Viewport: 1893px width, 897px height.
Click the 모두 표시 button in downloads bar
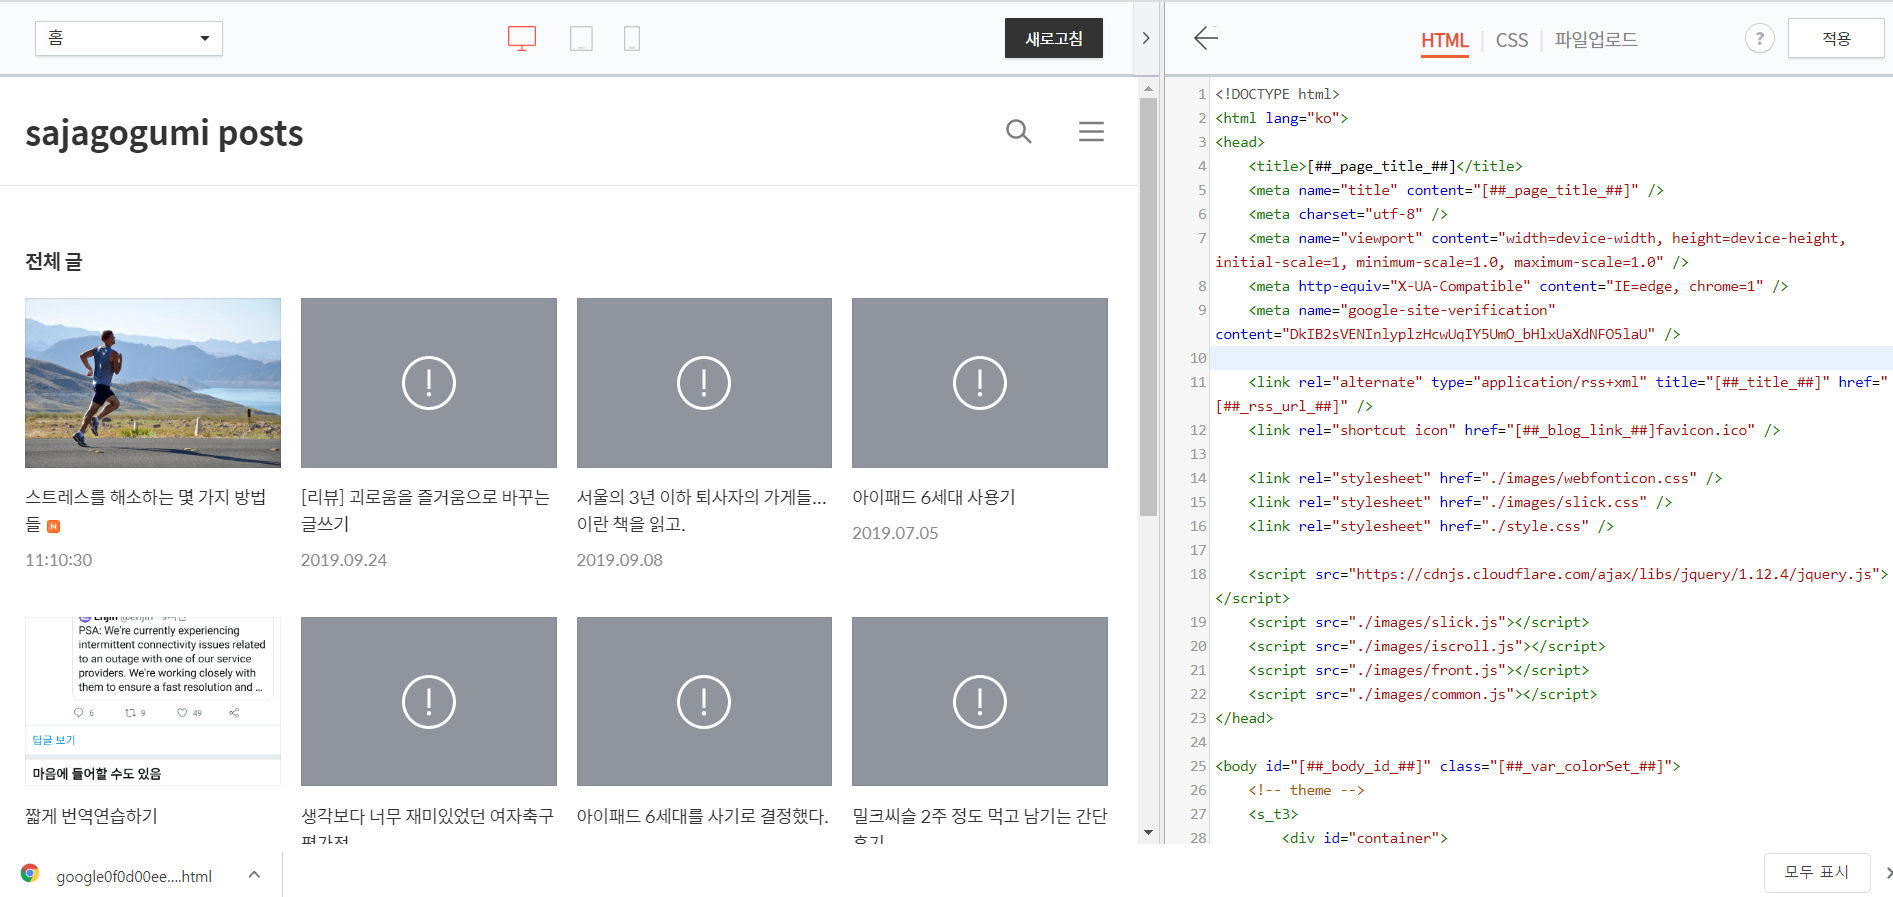pos(1816,872)
